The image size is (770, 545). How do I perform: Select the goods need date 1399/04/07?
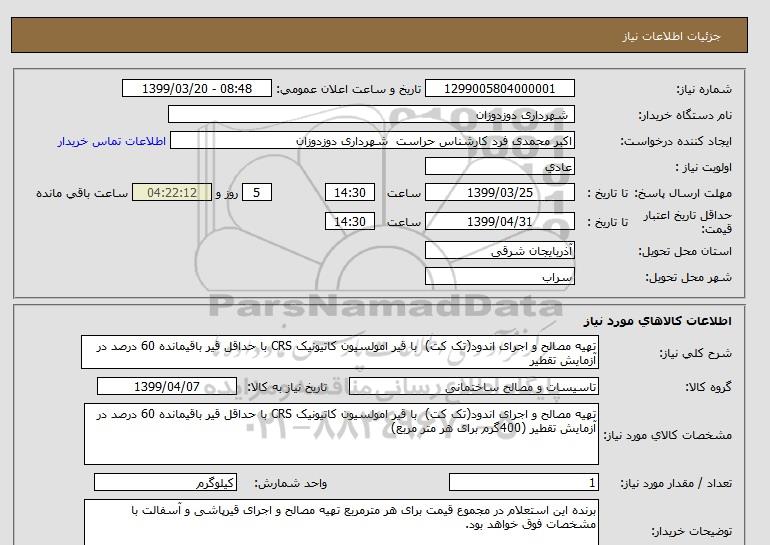click(x=167, y=386)
